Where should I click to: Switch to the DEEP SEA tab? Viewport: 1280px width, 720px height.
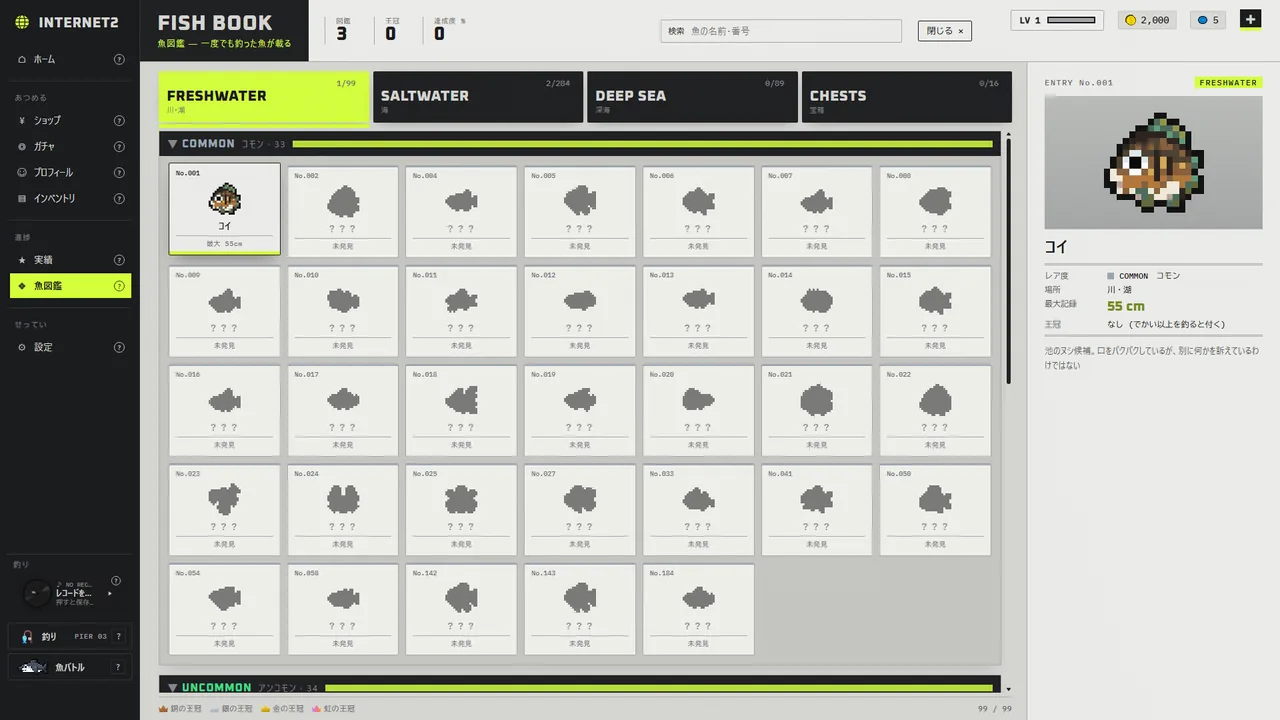click(x=692, y=97)
